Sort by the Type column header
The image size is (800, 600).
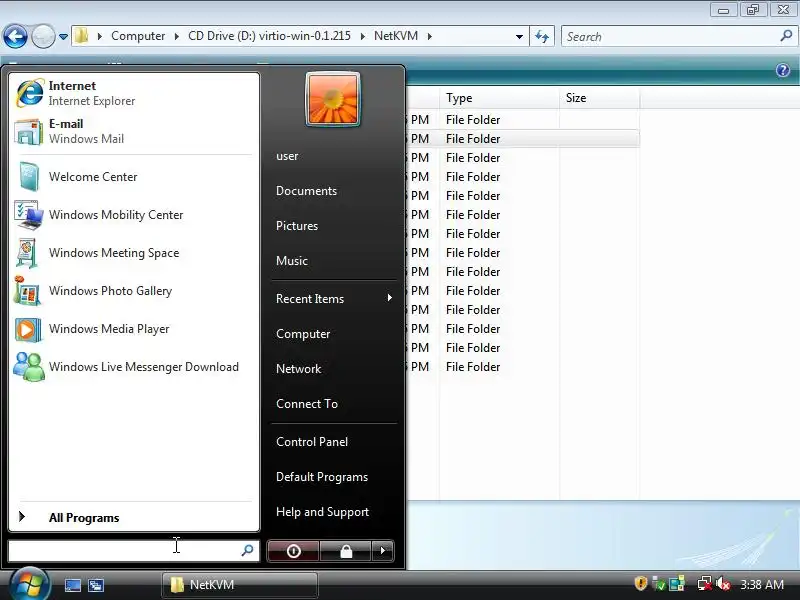[499, 98]
